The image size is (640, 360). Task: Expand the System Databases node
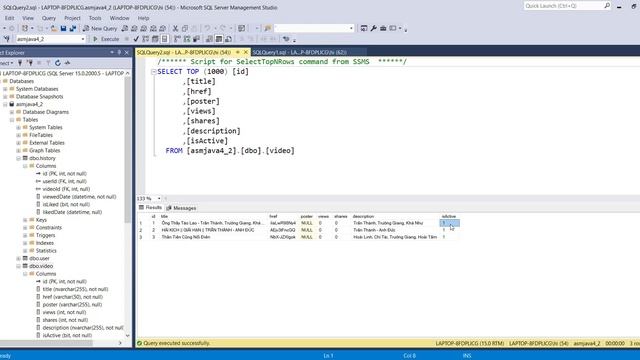(5, 89)
